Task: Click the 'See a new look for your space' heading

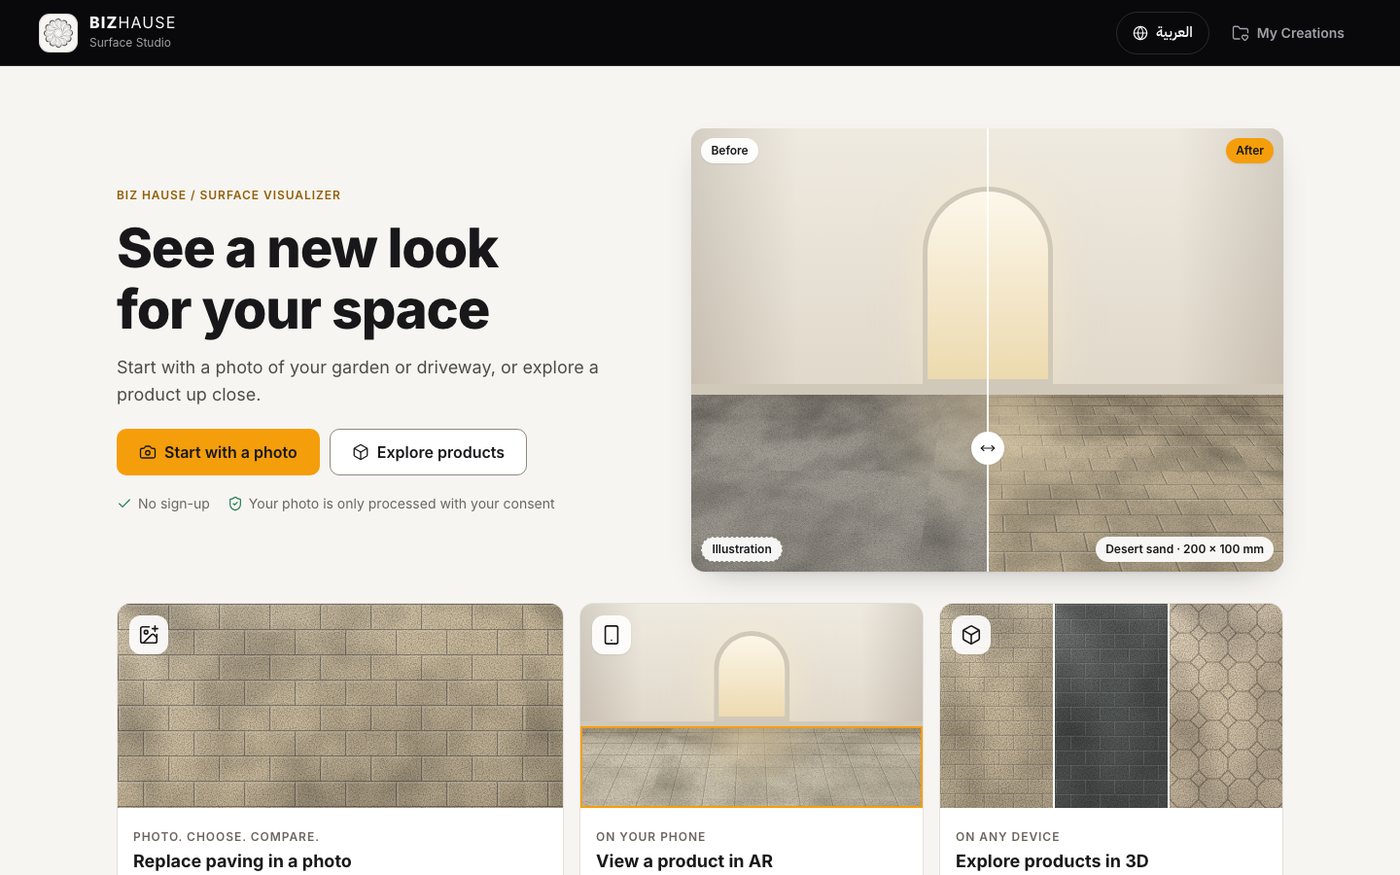Action: pyautogui.click(x=308, y=278)
